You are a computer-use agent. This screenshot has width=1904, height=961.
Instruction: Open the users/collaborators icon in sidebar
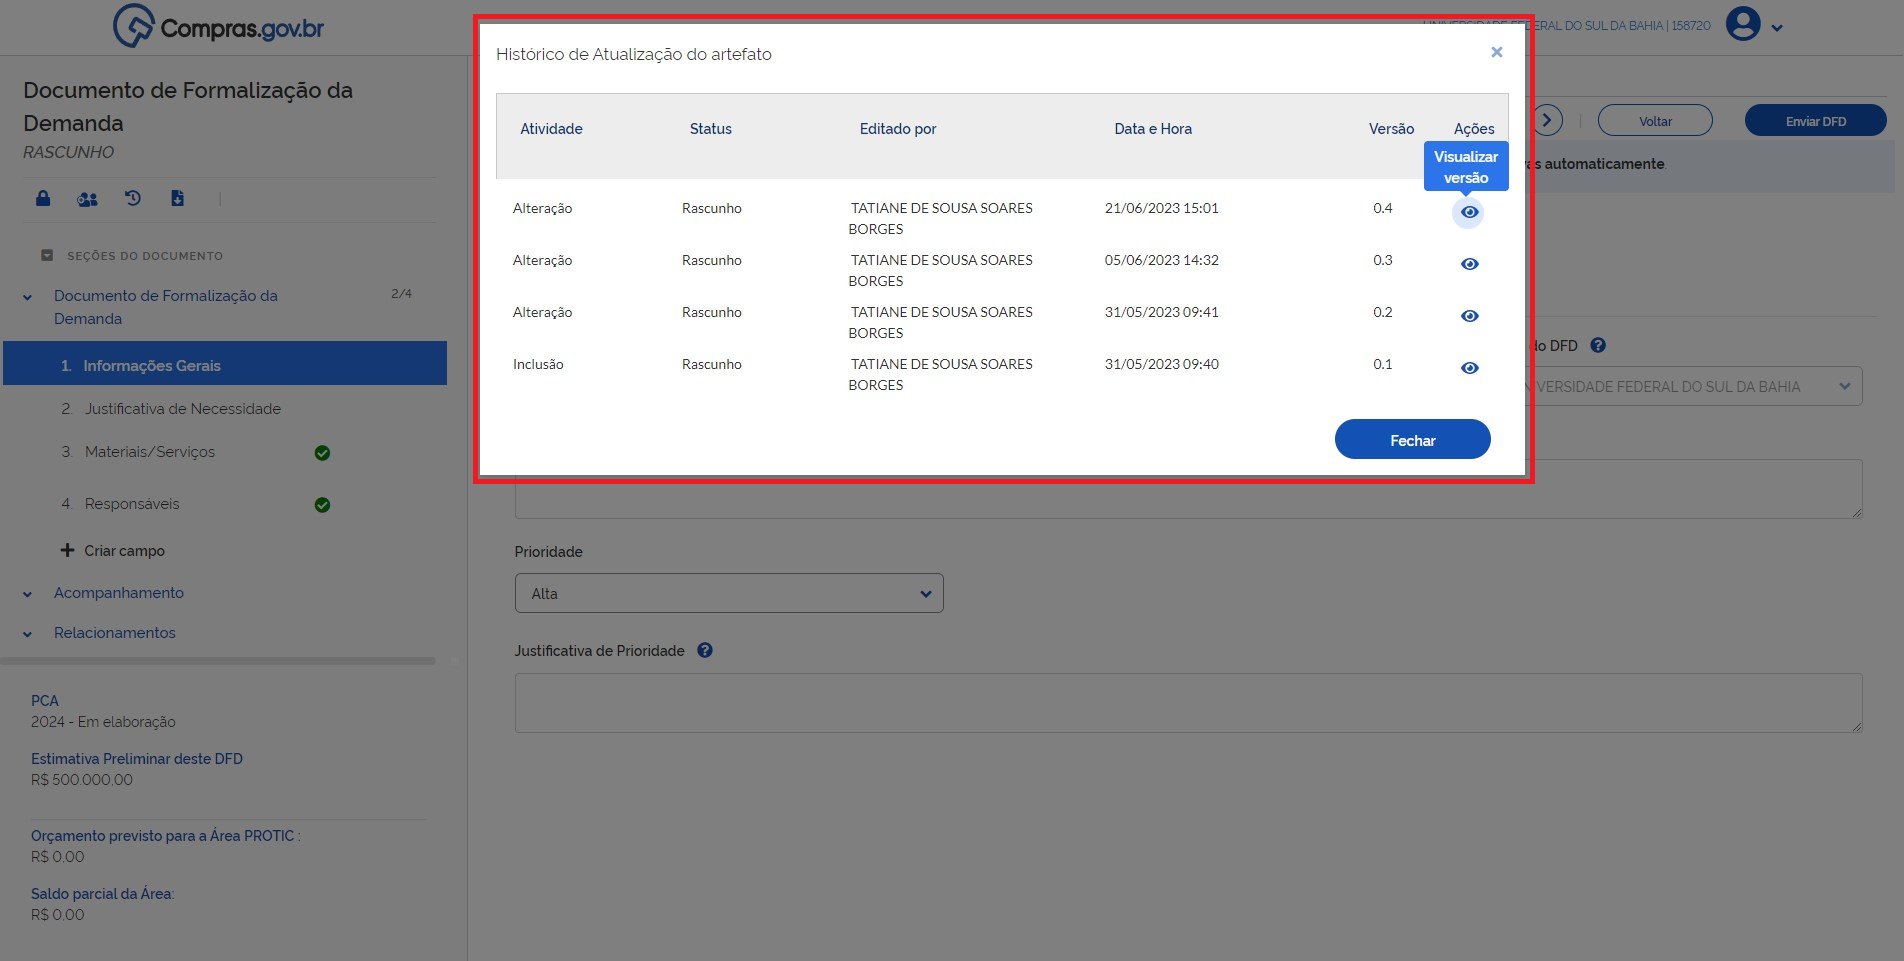click(88, 199)
